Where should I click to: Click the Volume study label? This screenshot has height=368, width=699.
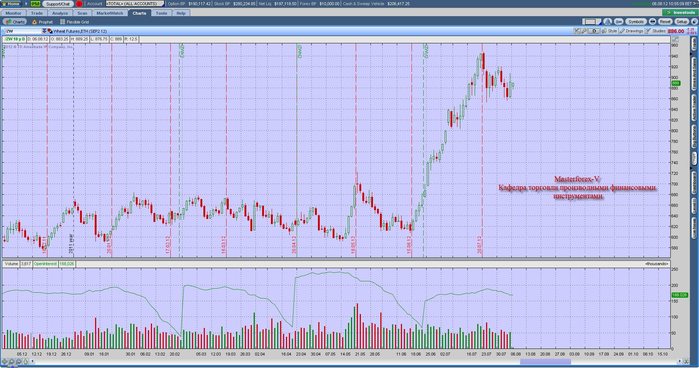tap(12, 264)
